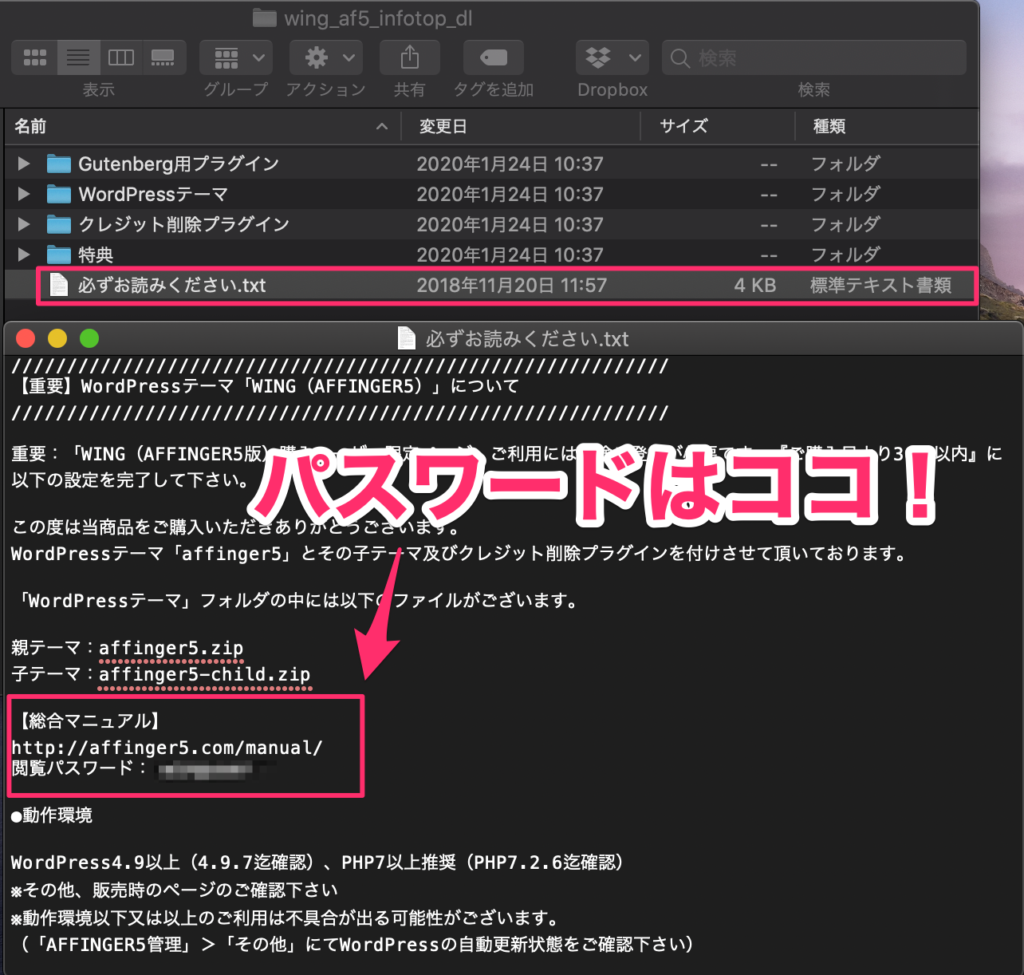The image size is (1024, 975).
Task: Switch Finder to list view
Action: click(78, 57)
